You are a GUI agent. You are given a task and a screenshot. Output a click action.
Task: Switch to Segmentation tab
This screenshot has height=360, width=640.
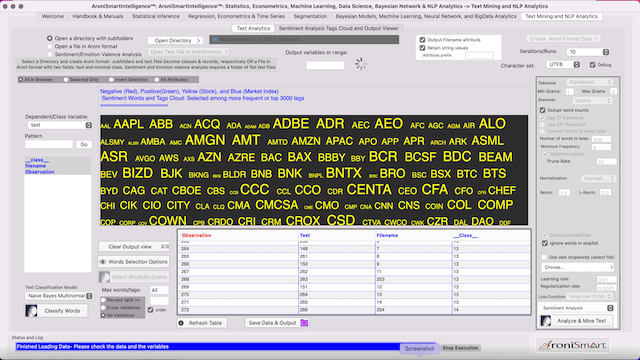point(310,16)
